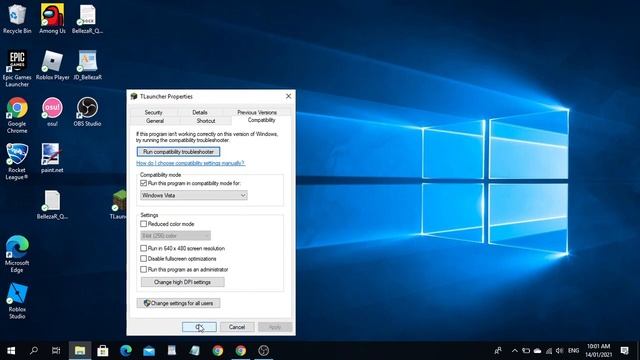Switch to the Shortcut tab
This screenshot has width=640, height=360.
[x=206, y=121]
